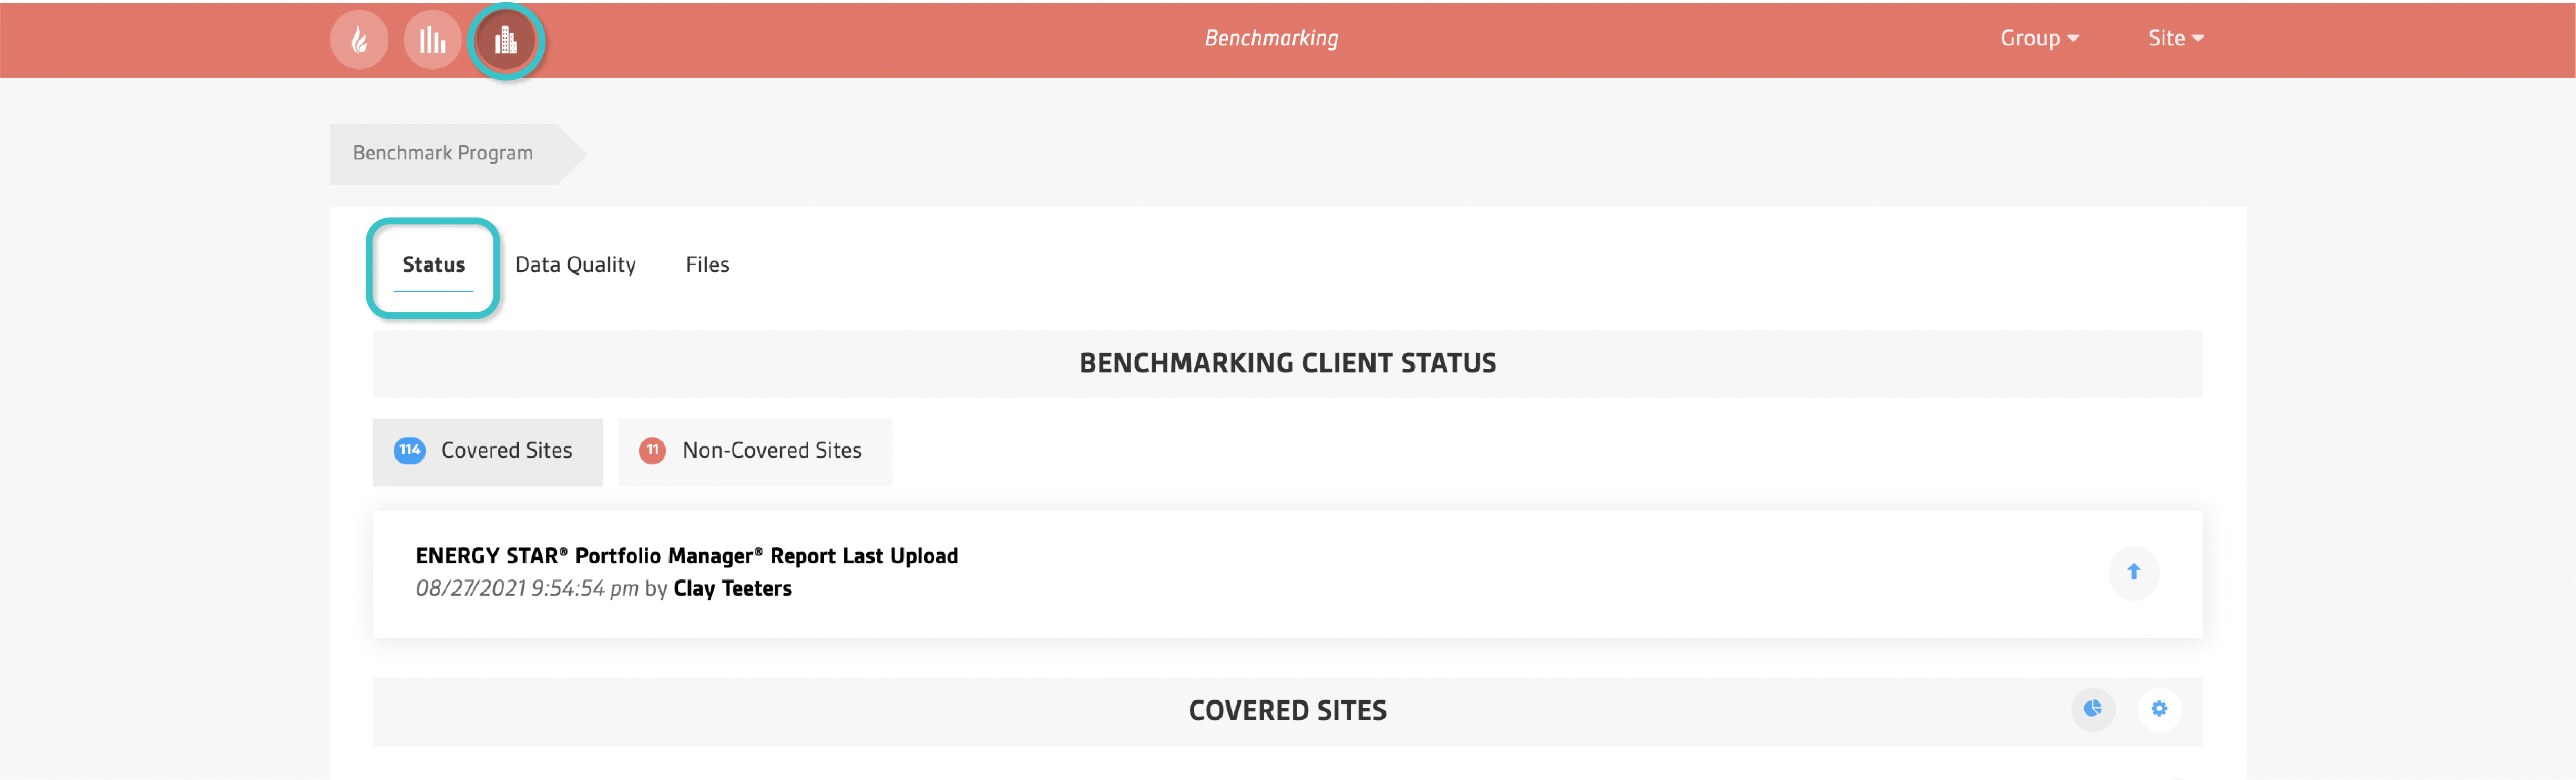This screenshot has height=780, width=2576.
Task: Click the COVERED SITES section header text
Action: tap(1287, 711)
